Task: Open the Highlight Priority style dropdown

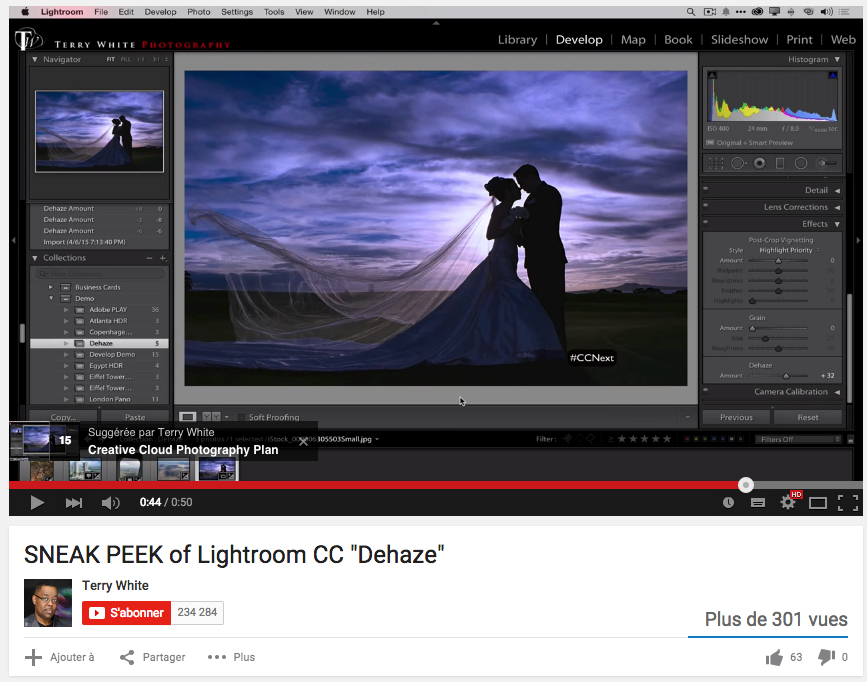Action: coord(789,250)
